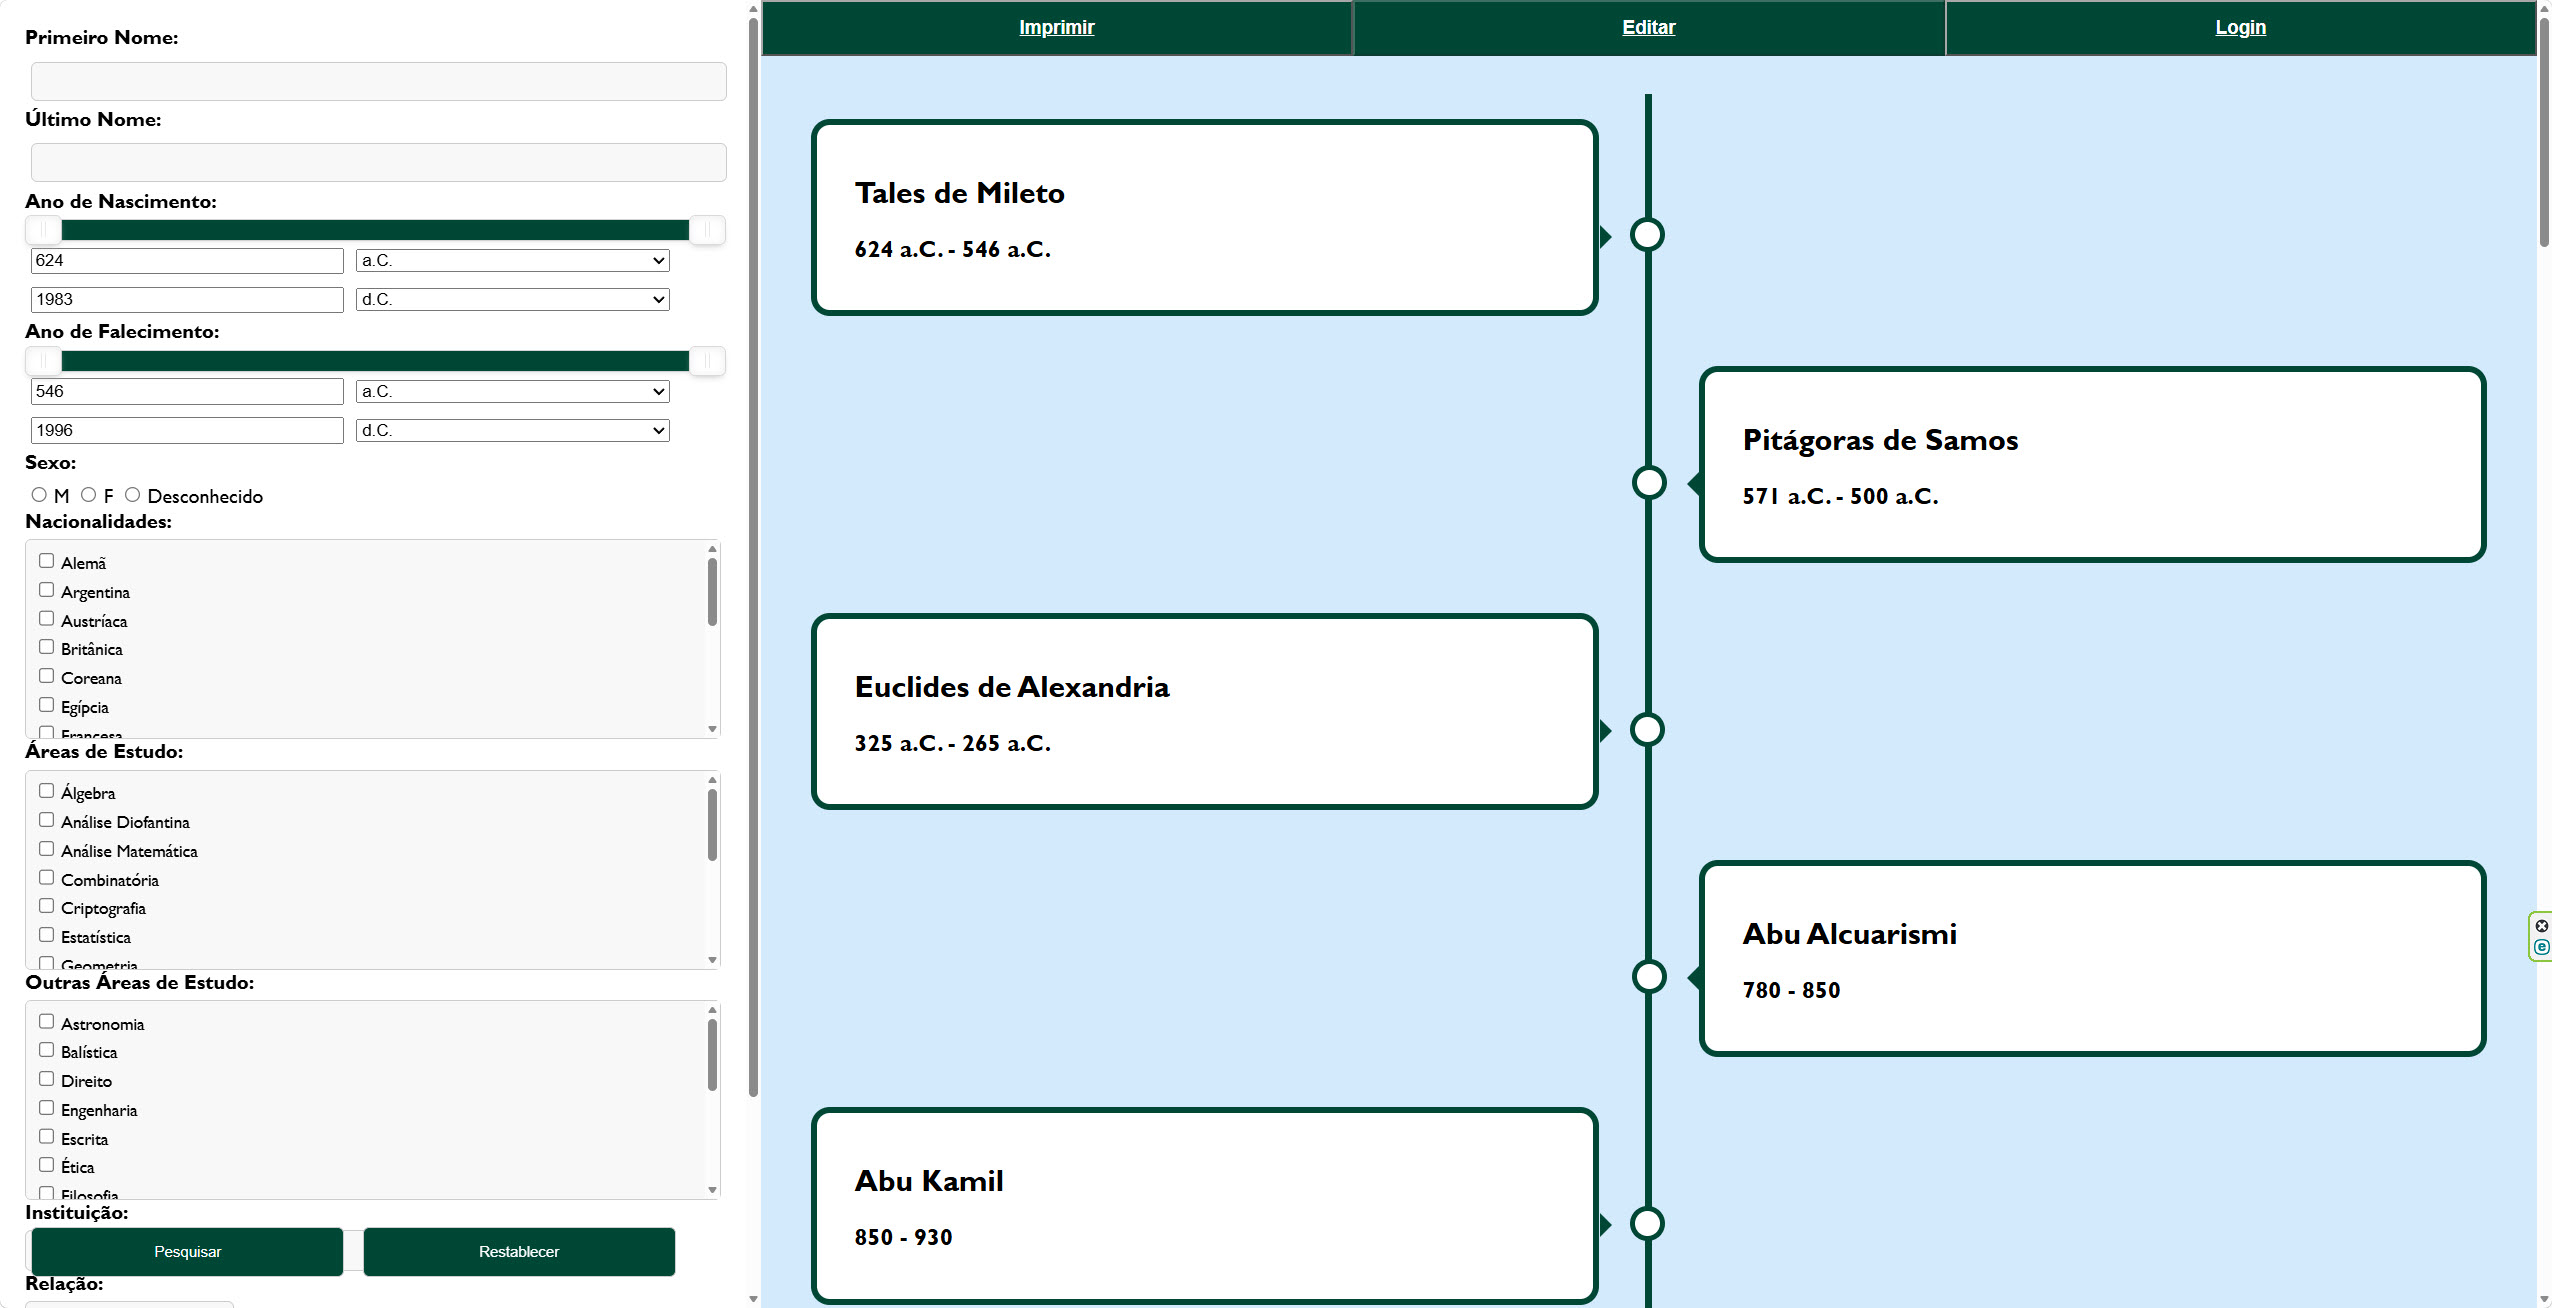Open the Pitágoras de Samos card

pos(2092,465)
